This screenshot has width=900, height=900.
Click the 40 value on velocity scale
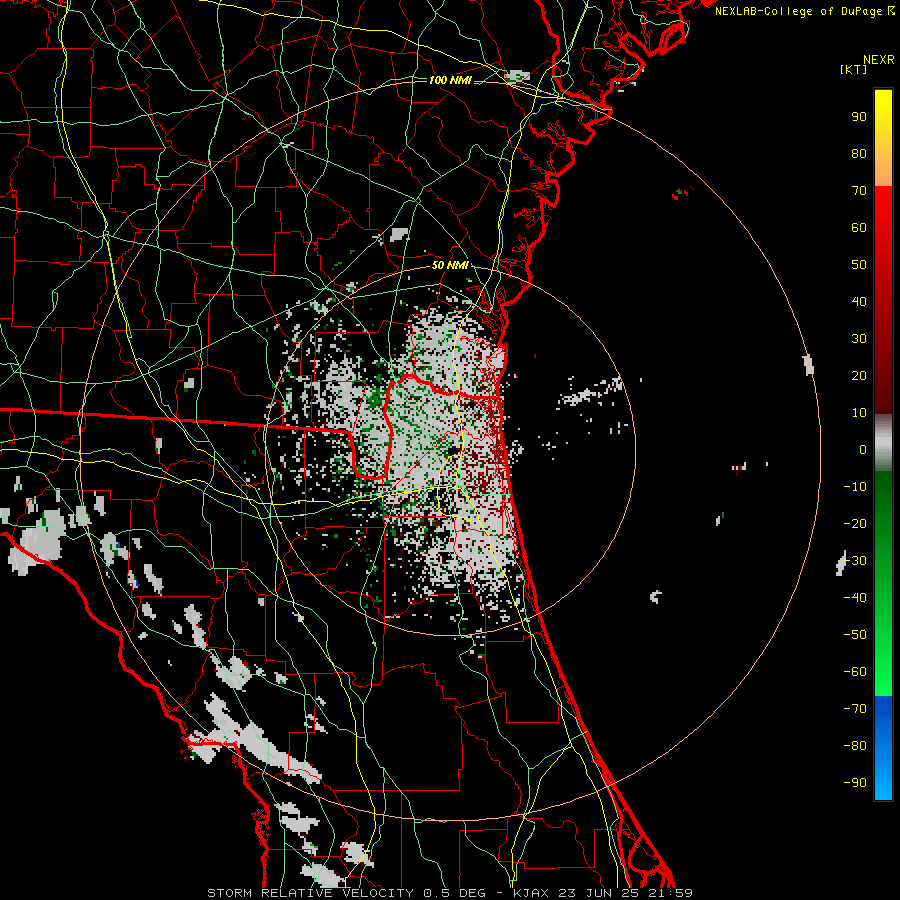[859, 302]
